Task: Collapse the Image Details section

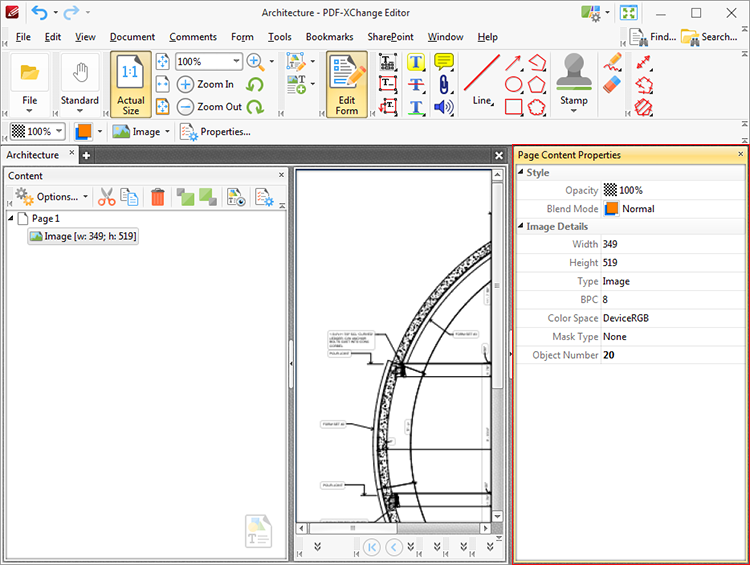Action: tap(521, 226)
